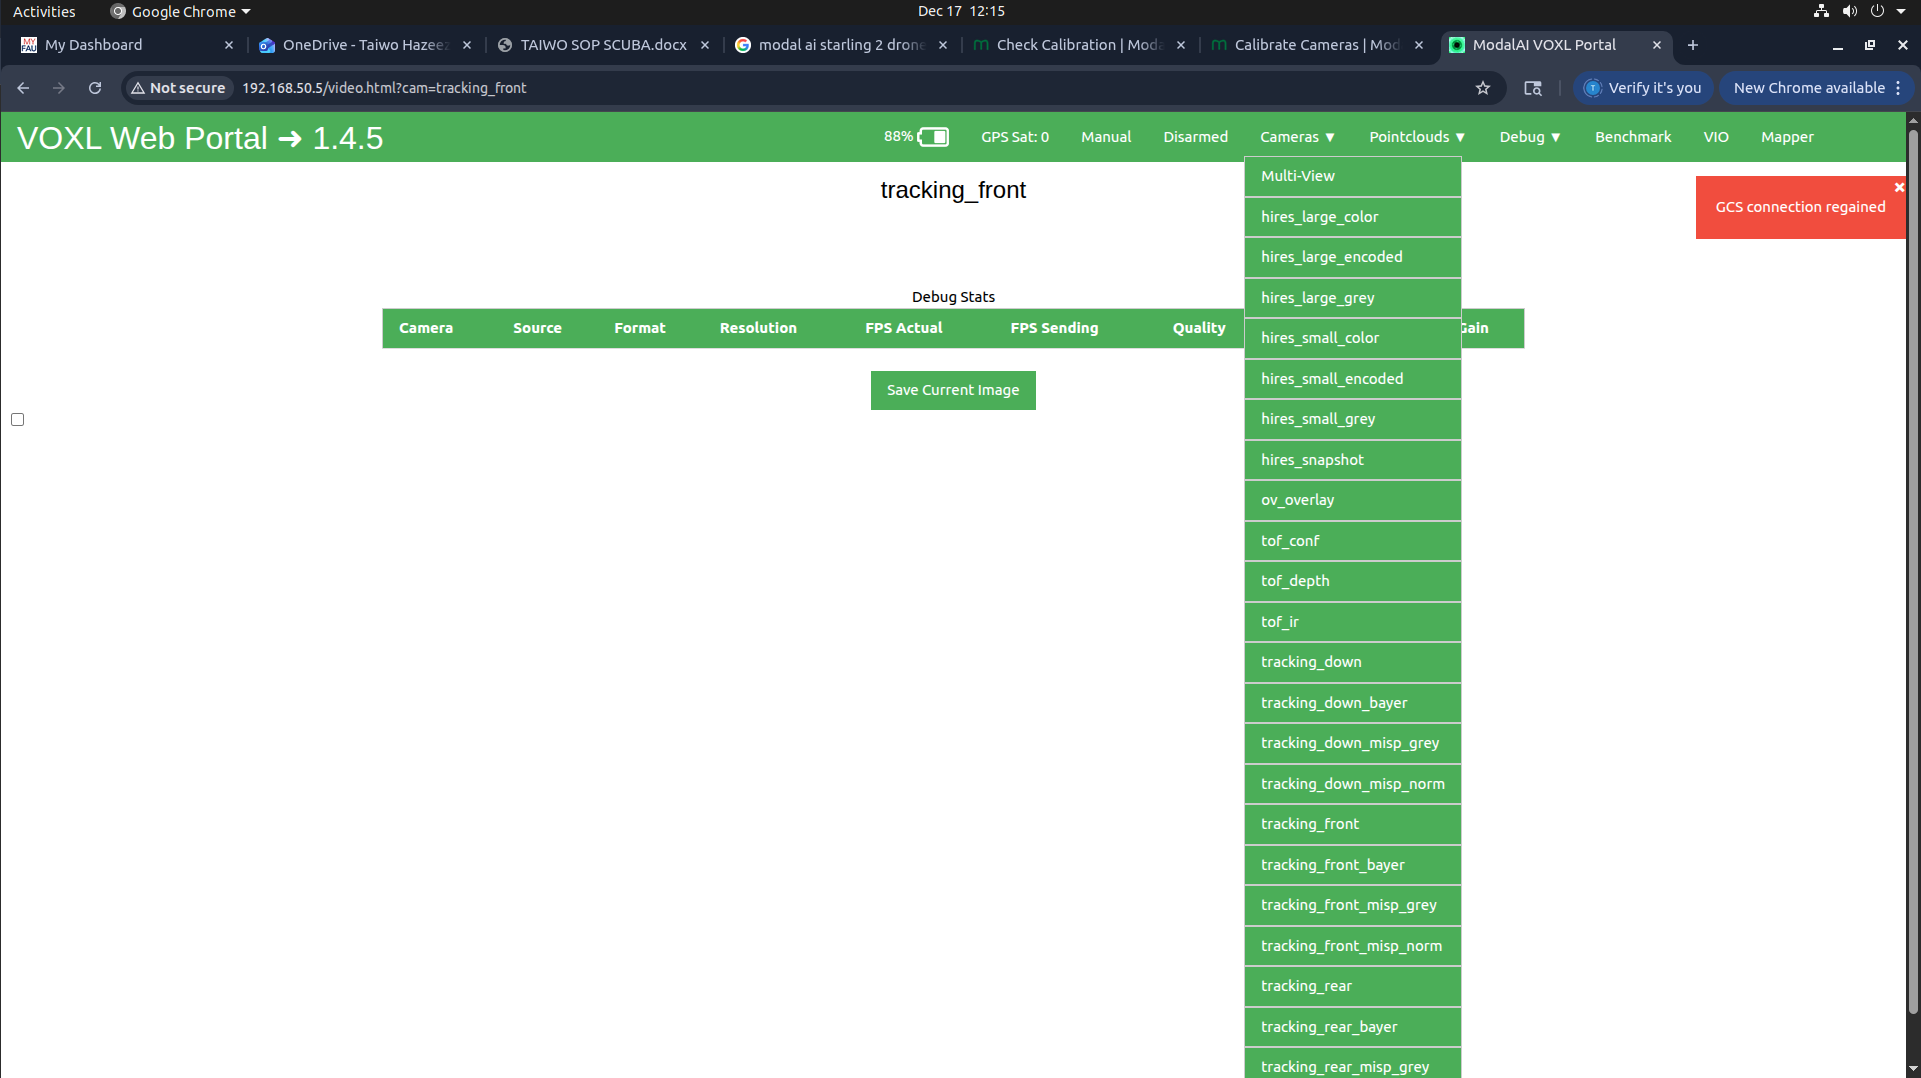Open a new browser tab
1921x1078 pixels.
[x=1693, y=45]
